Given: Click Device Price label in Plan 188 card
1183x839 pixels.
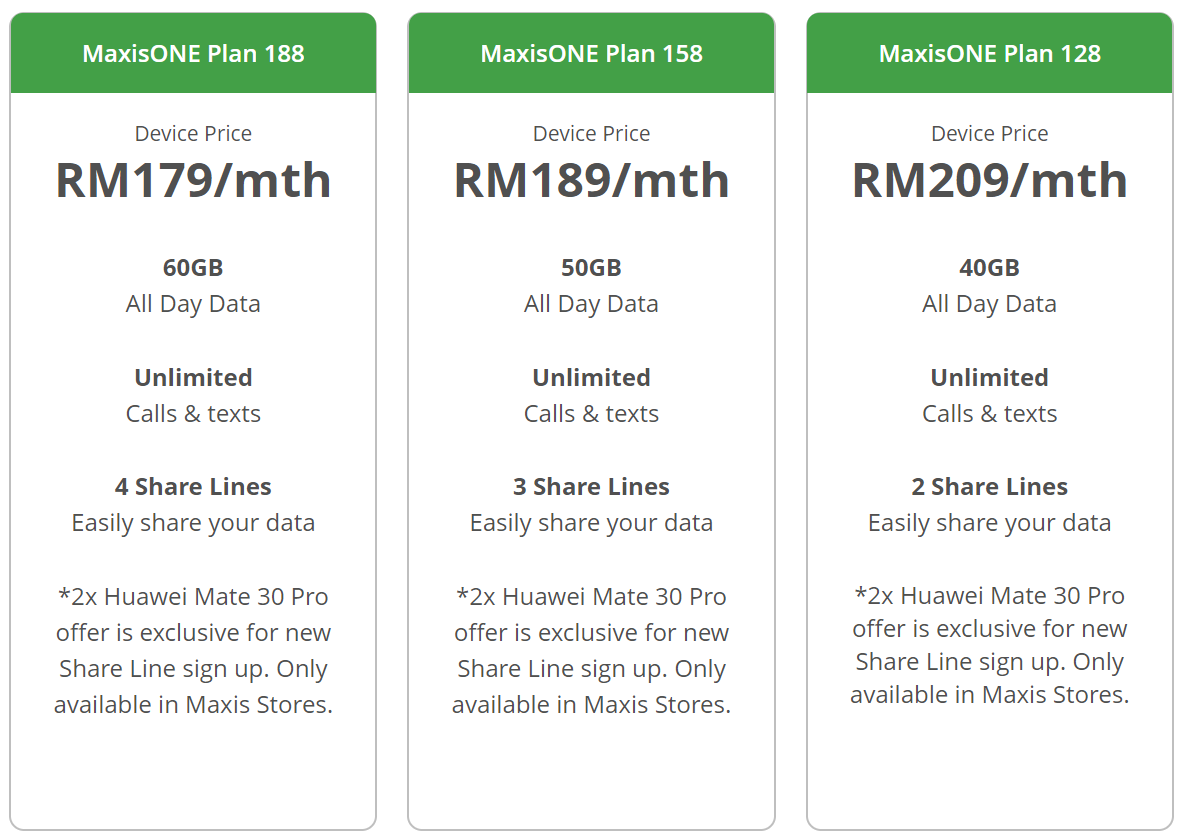Looking at the screenshot, I should (x=193, y=134).
